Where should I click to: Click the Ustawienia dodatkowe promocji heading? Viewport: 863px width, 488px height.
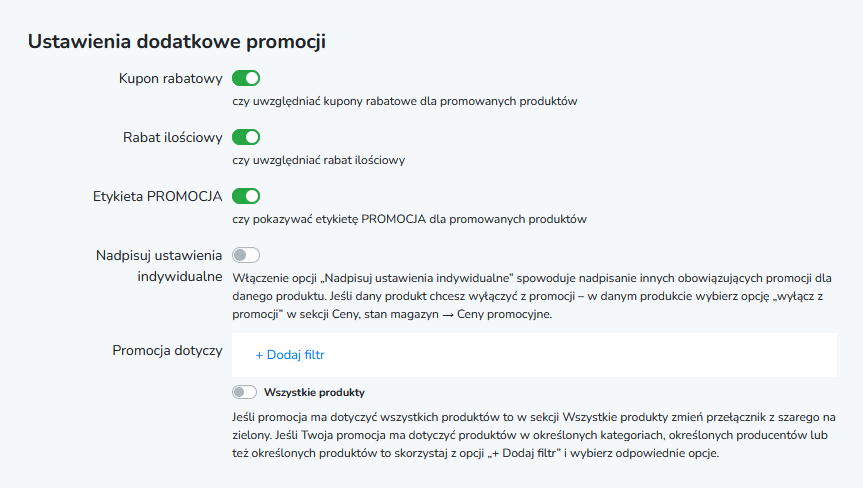pyautogui.click(x=177, y=42)
